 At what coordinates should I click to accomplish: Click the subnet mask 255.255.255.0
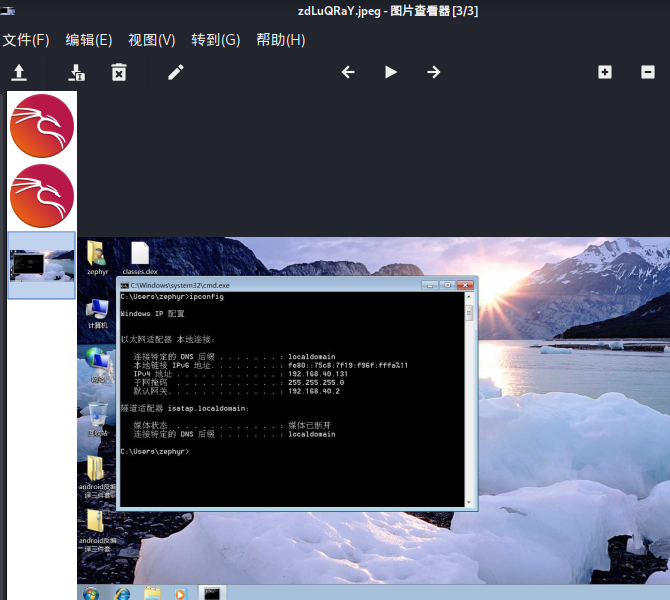click(316, 382)
